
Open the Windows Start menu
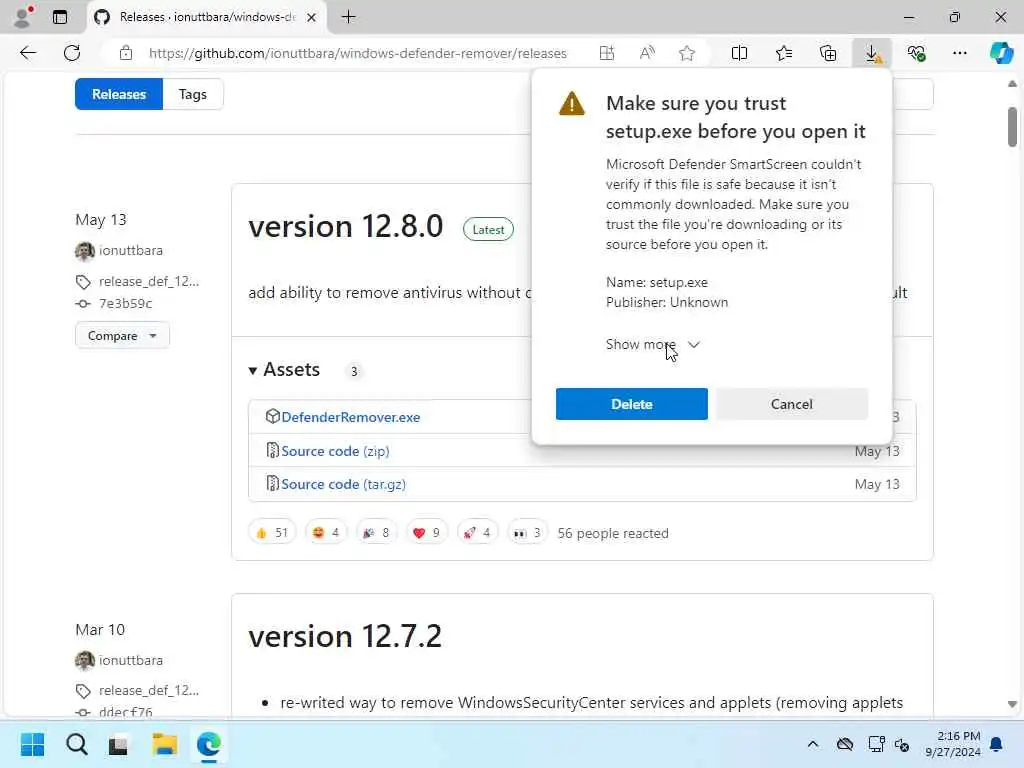click(32, 744)
